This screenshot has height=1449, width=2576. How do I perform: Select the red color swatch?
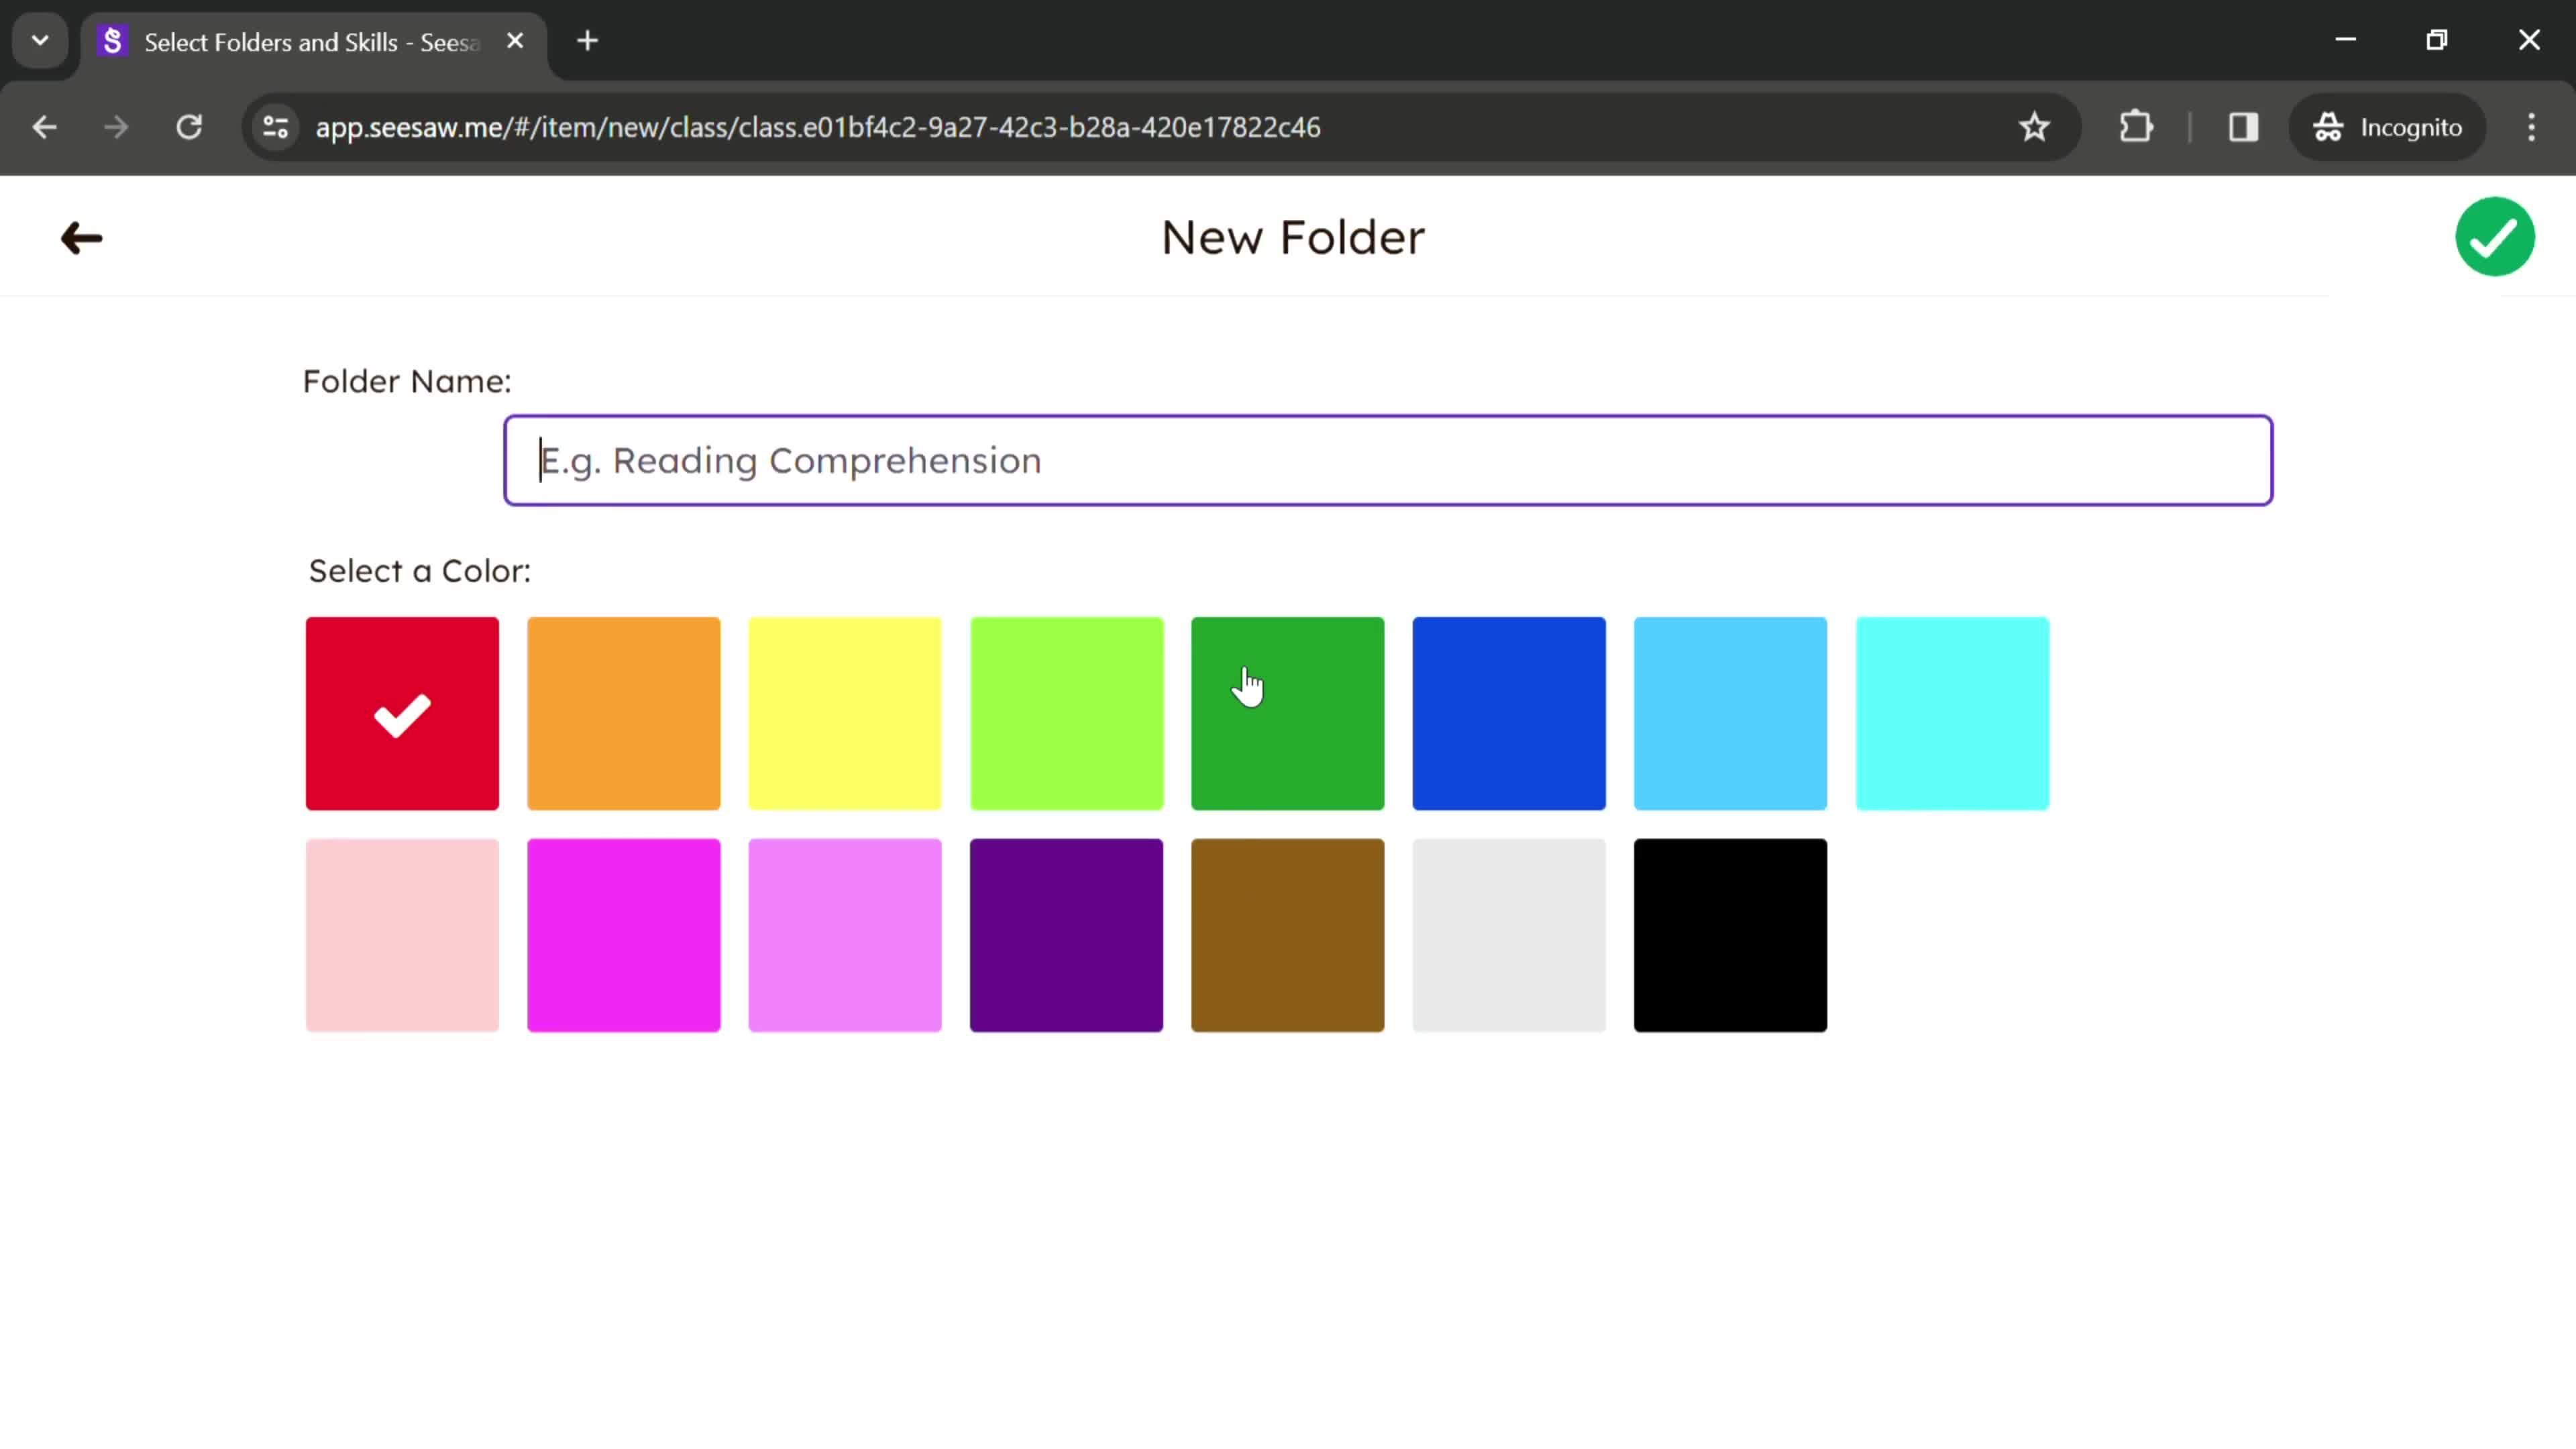[x=402, y=713]
